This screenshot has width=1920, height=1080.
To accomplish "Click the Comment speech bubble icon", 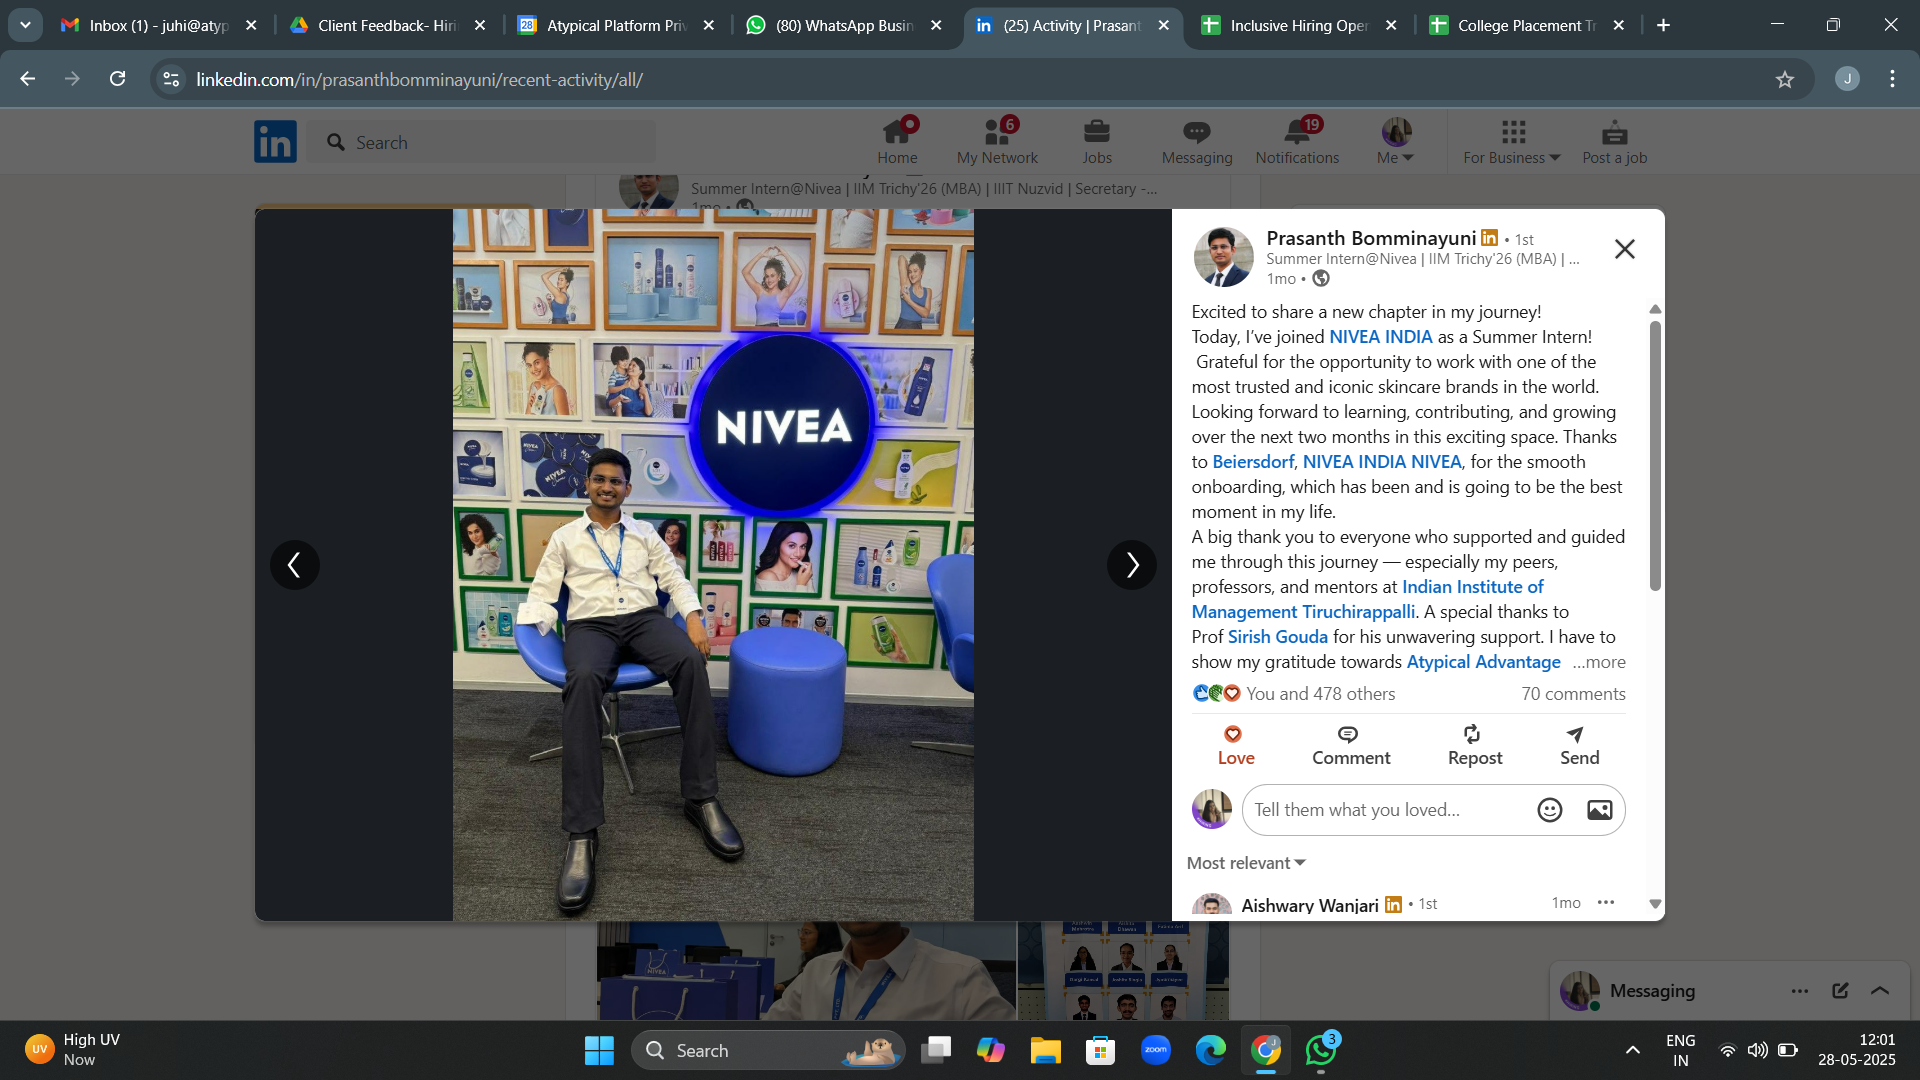I will pos(1348,735).
